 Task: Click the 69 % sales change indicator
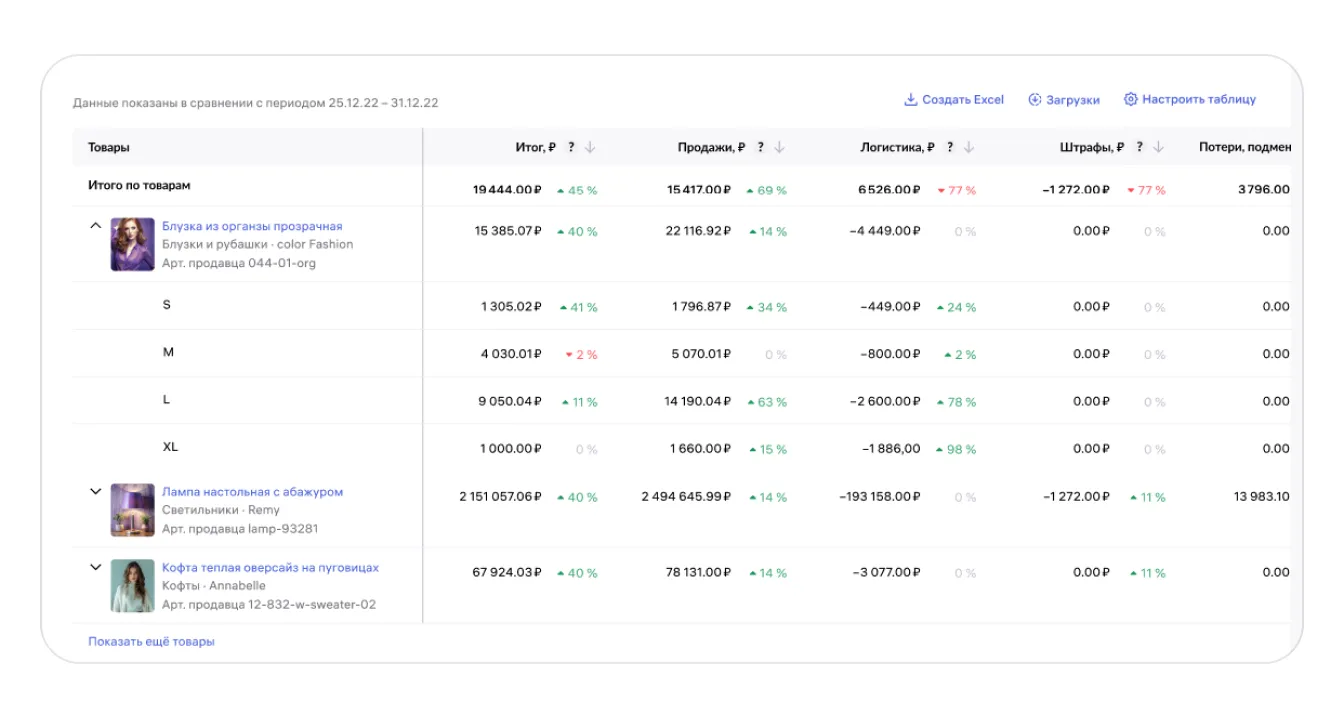pos(767,190)
